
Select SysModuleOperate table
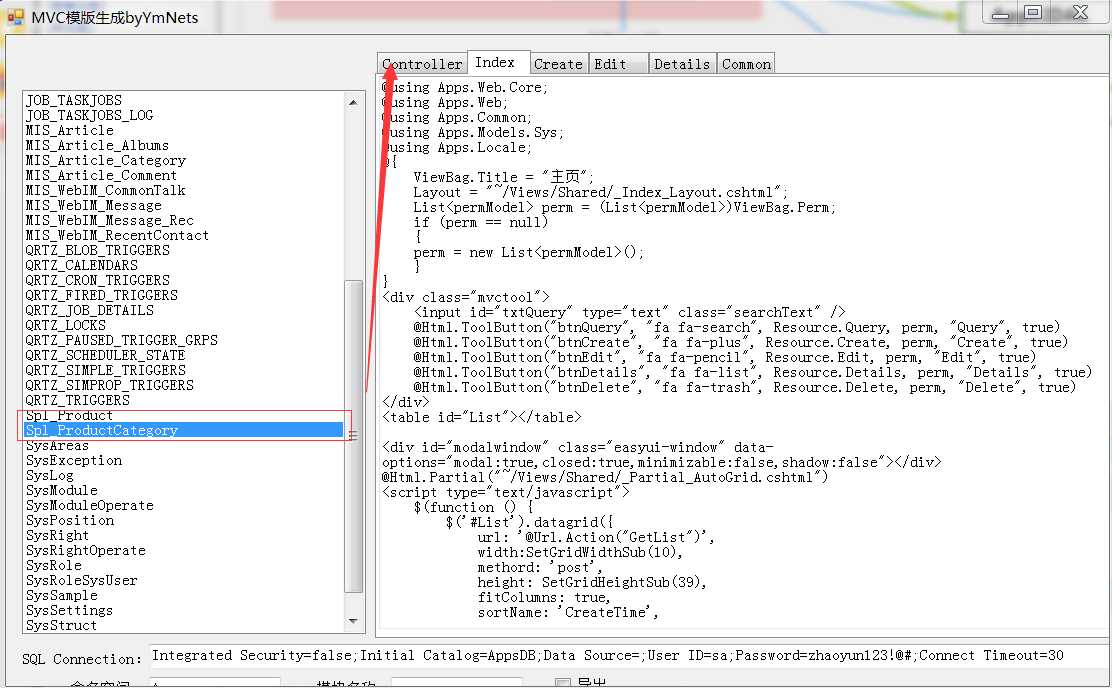[89, 505]
